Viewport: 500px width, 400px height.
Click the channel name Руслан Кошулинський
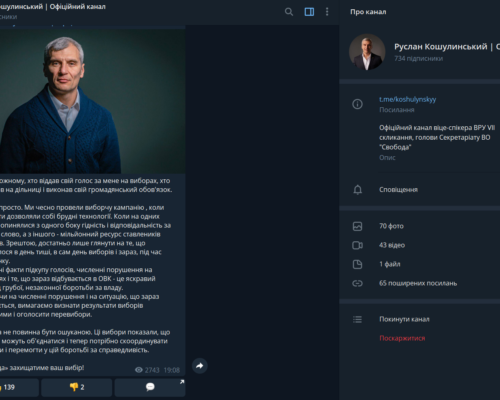tap(447, 47)
